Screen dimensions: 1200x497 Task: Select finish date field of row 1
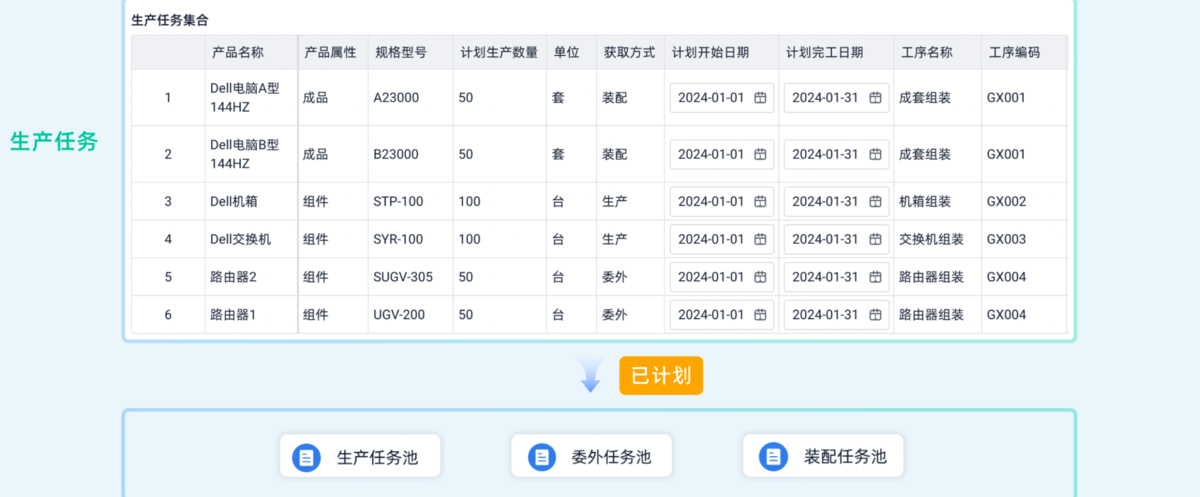click(x=837, y=98)
